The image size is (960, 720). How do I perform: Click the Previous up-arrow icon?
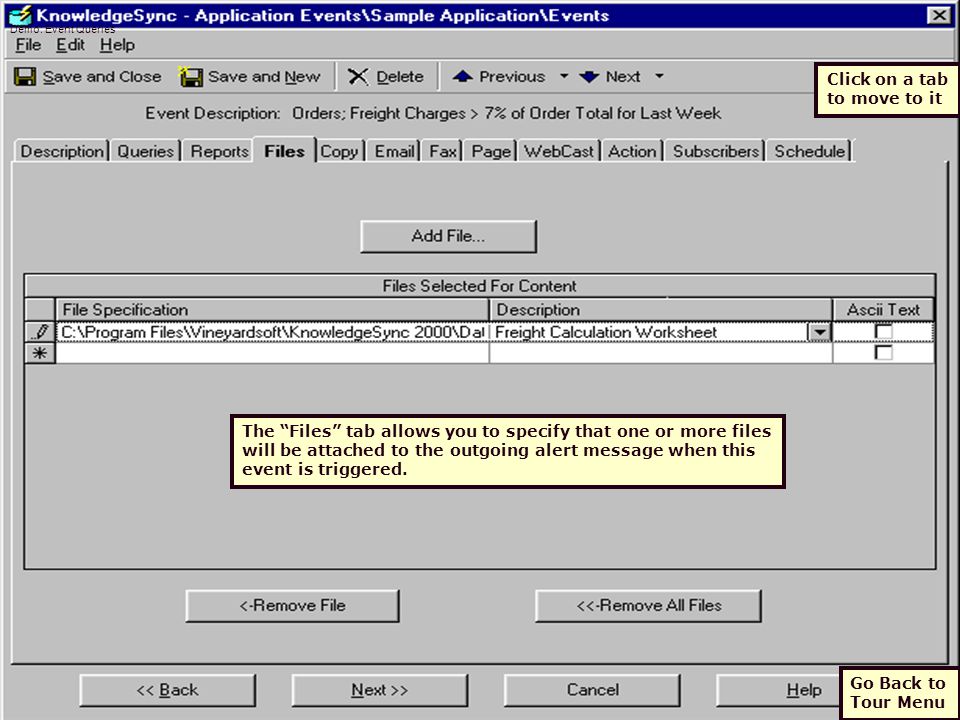pyautogui.click(x=463, y=77)
